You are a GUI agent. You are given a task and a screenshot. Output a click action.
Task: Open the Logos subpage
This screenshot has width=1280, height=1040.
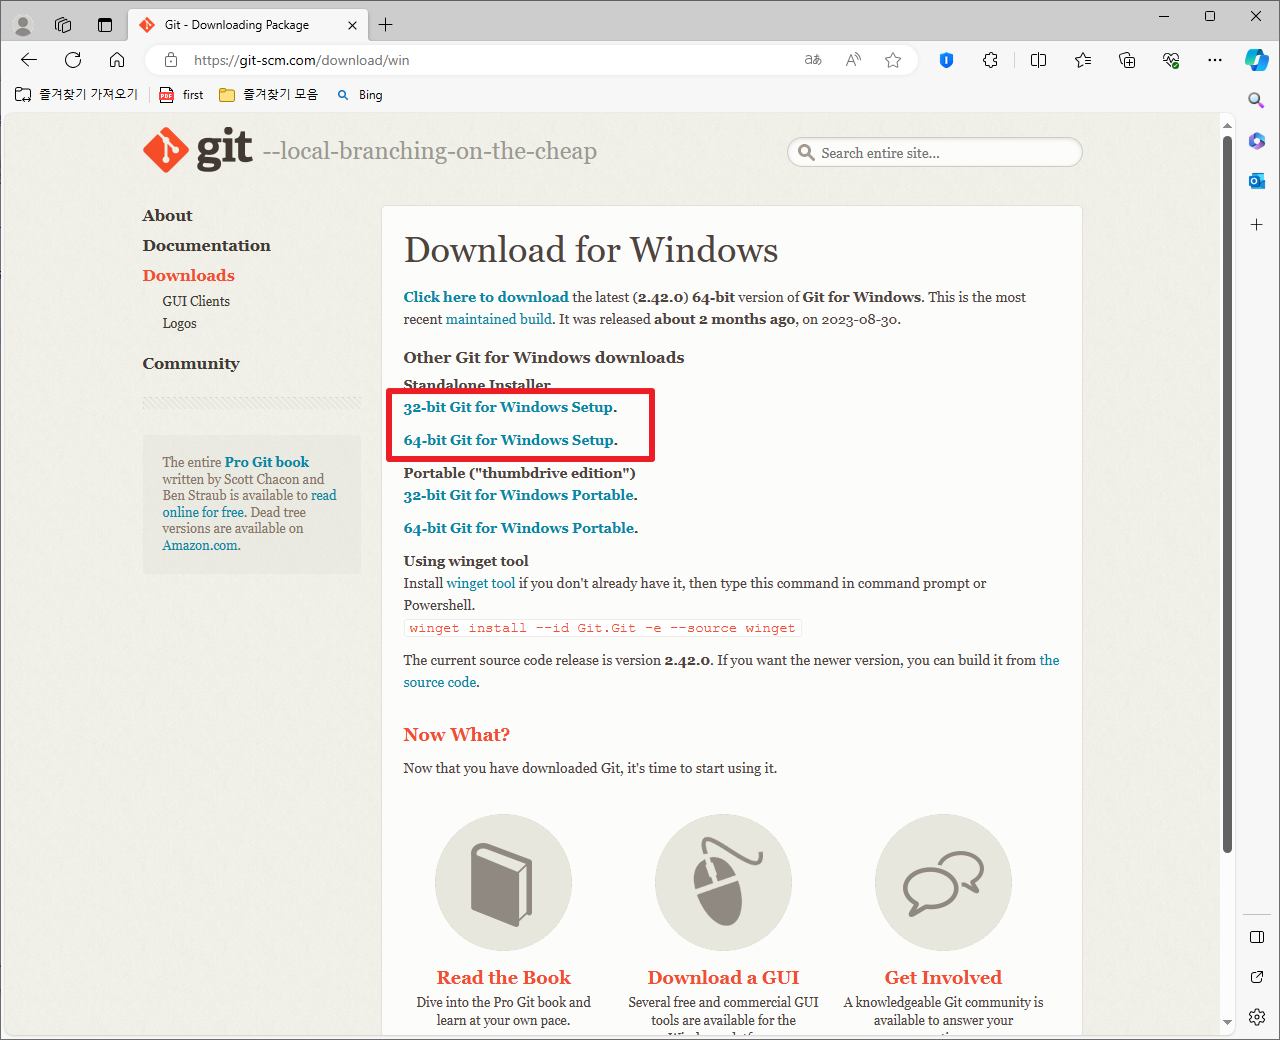pos(179,324)
